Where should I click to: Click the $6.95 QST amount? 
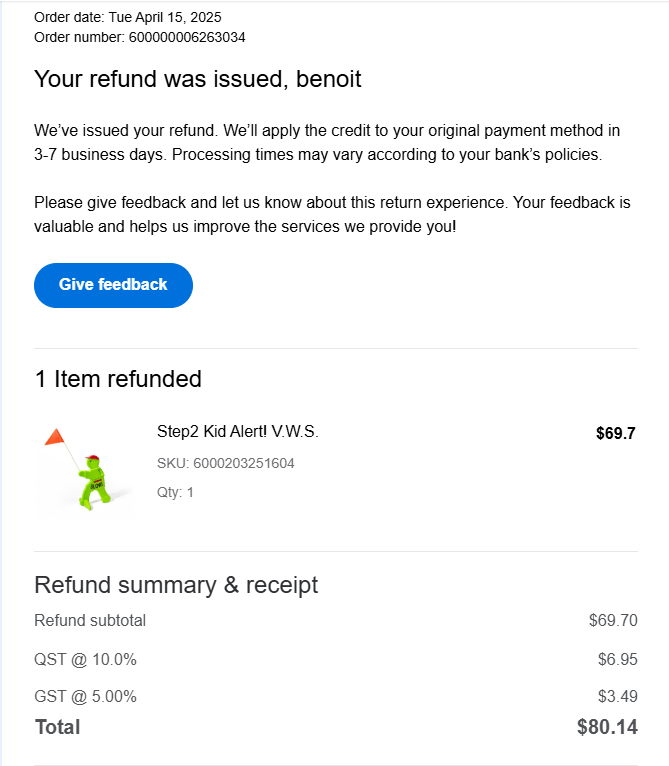click(x=617, y=659)
